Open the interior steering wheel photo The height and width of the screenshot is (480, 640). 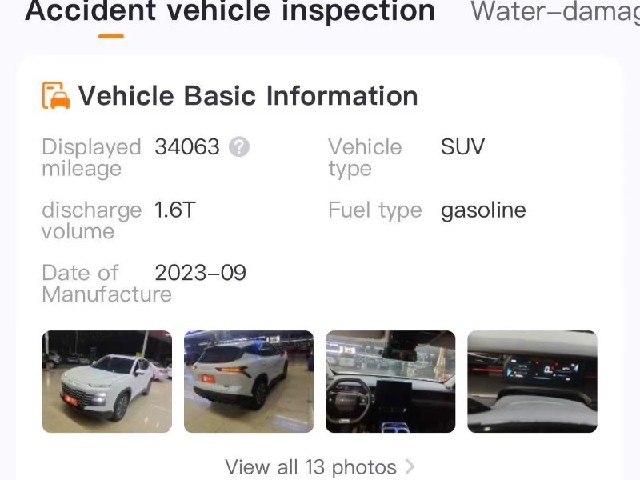tap(391, 381)
